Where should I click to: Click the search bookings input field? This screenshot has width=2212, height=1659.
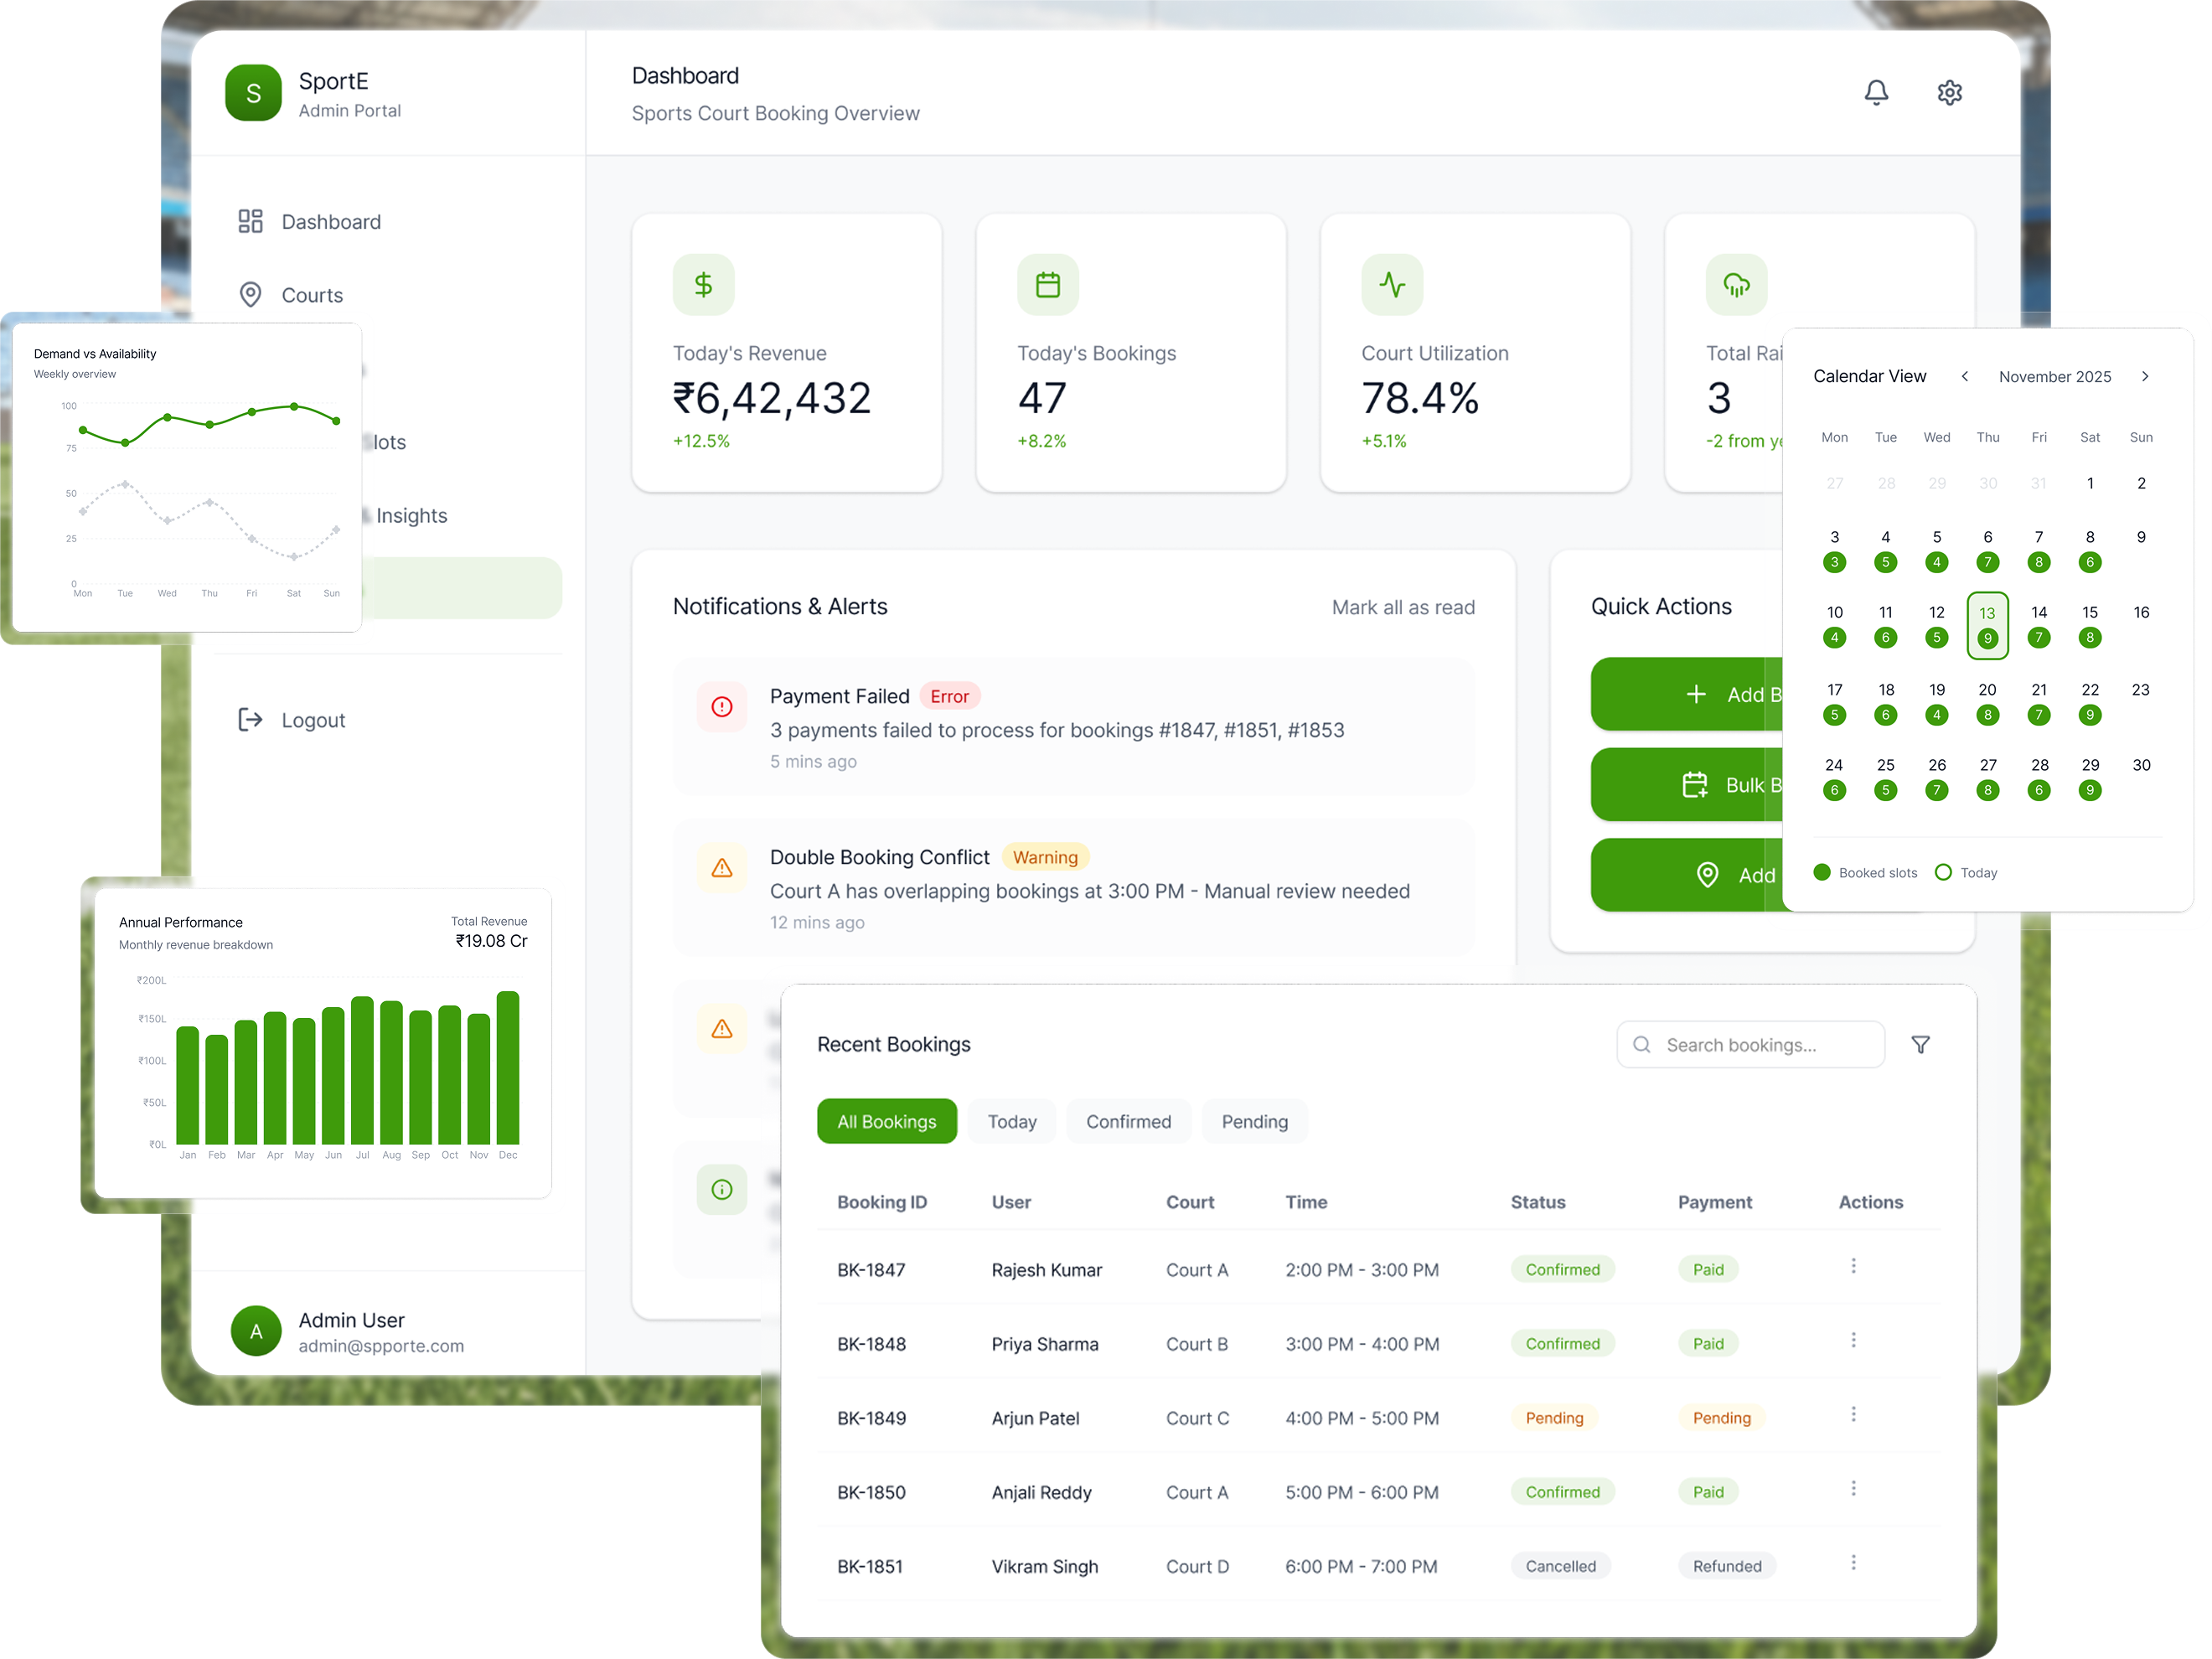pos(1750,1044)
